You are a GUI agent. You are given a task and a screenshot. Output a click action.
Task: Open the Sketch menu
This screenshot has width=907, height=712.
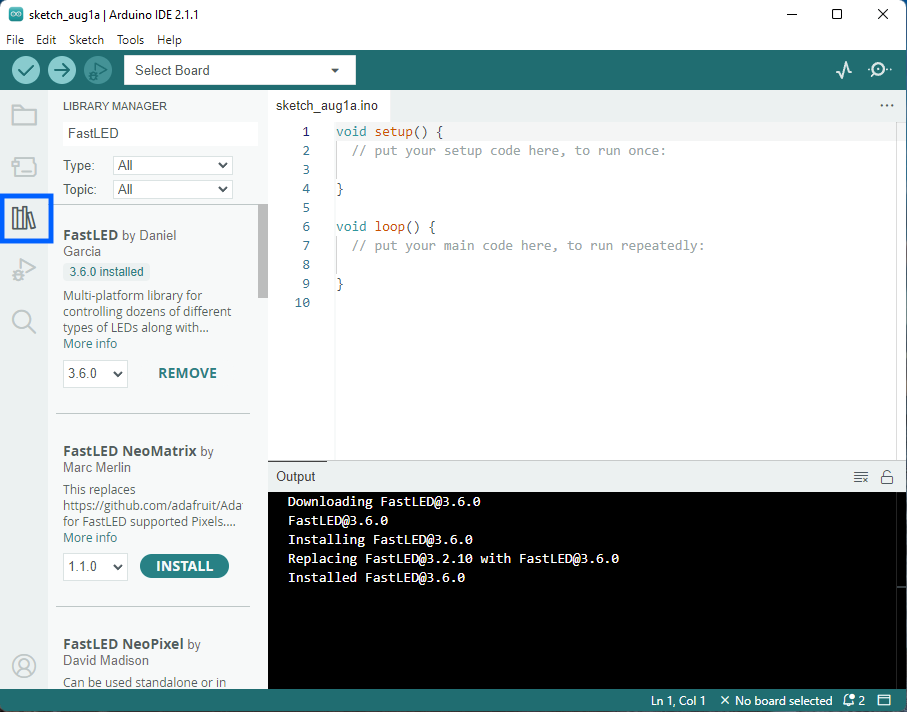(86, 40)
